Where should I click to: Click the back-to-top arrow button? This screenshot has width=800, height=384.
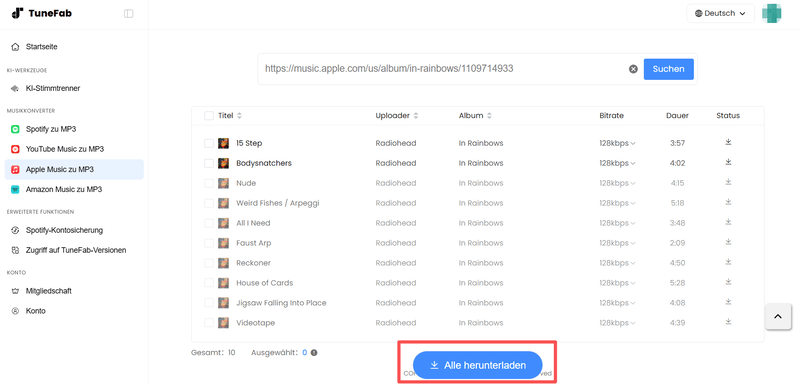point(778,316)
